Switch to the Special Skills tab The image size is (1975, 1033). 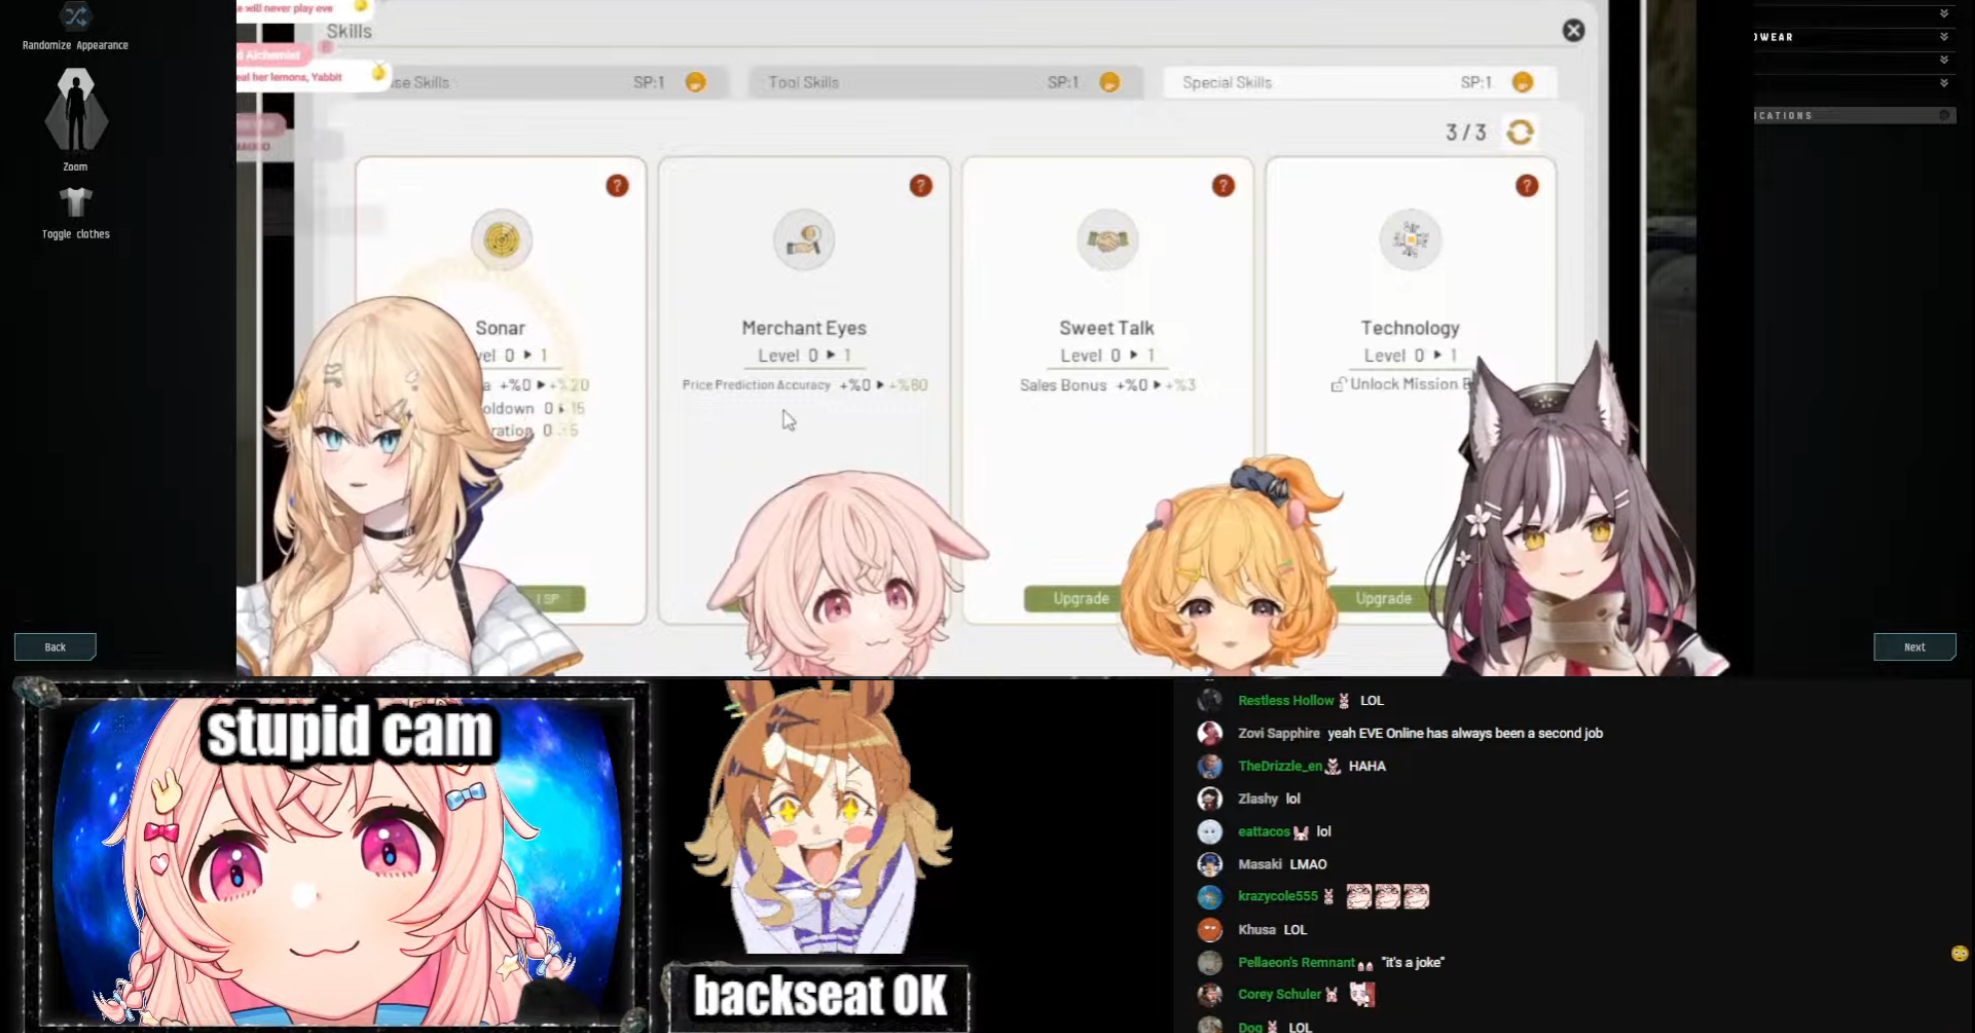(x=1360, y=82)
